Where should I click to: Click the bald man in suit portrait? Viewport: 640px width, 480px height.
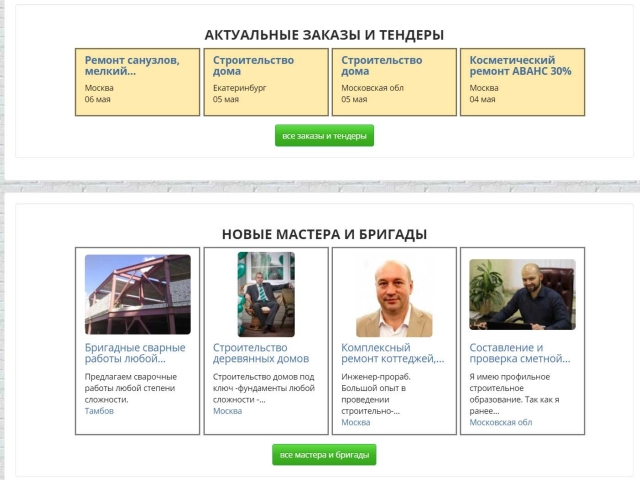(394, 297)
